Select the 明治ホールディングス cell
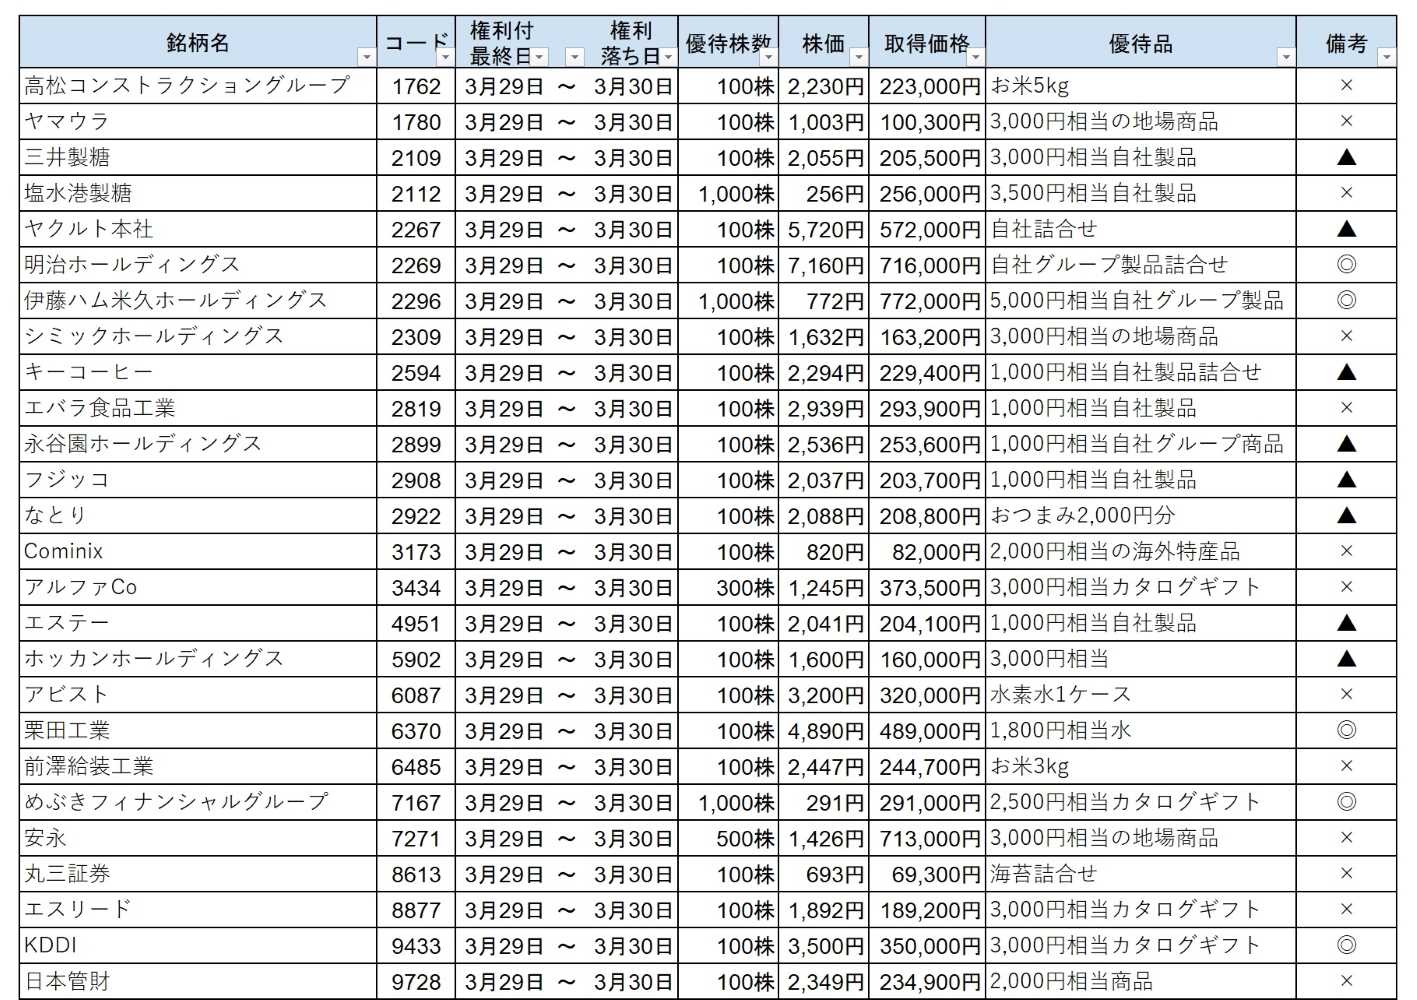Viewport: 1417px width, 1000px height. point(198,265)
